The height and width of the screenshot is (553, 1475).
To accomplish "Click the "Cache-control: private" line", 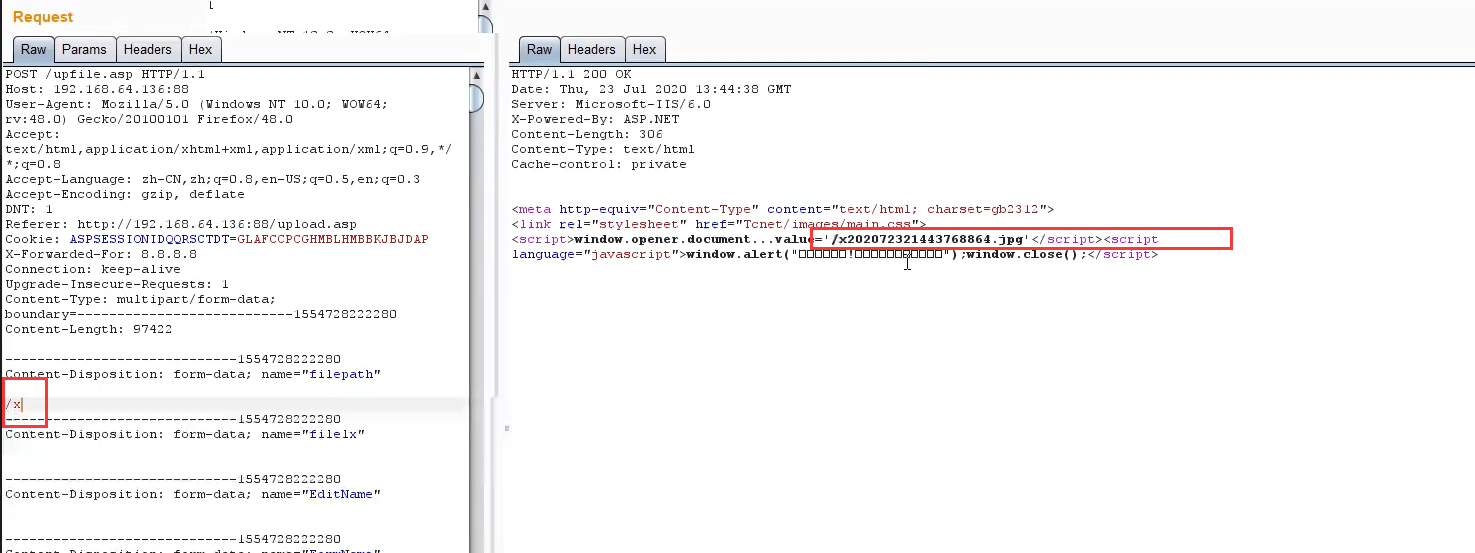I will [x=599, y=164].
